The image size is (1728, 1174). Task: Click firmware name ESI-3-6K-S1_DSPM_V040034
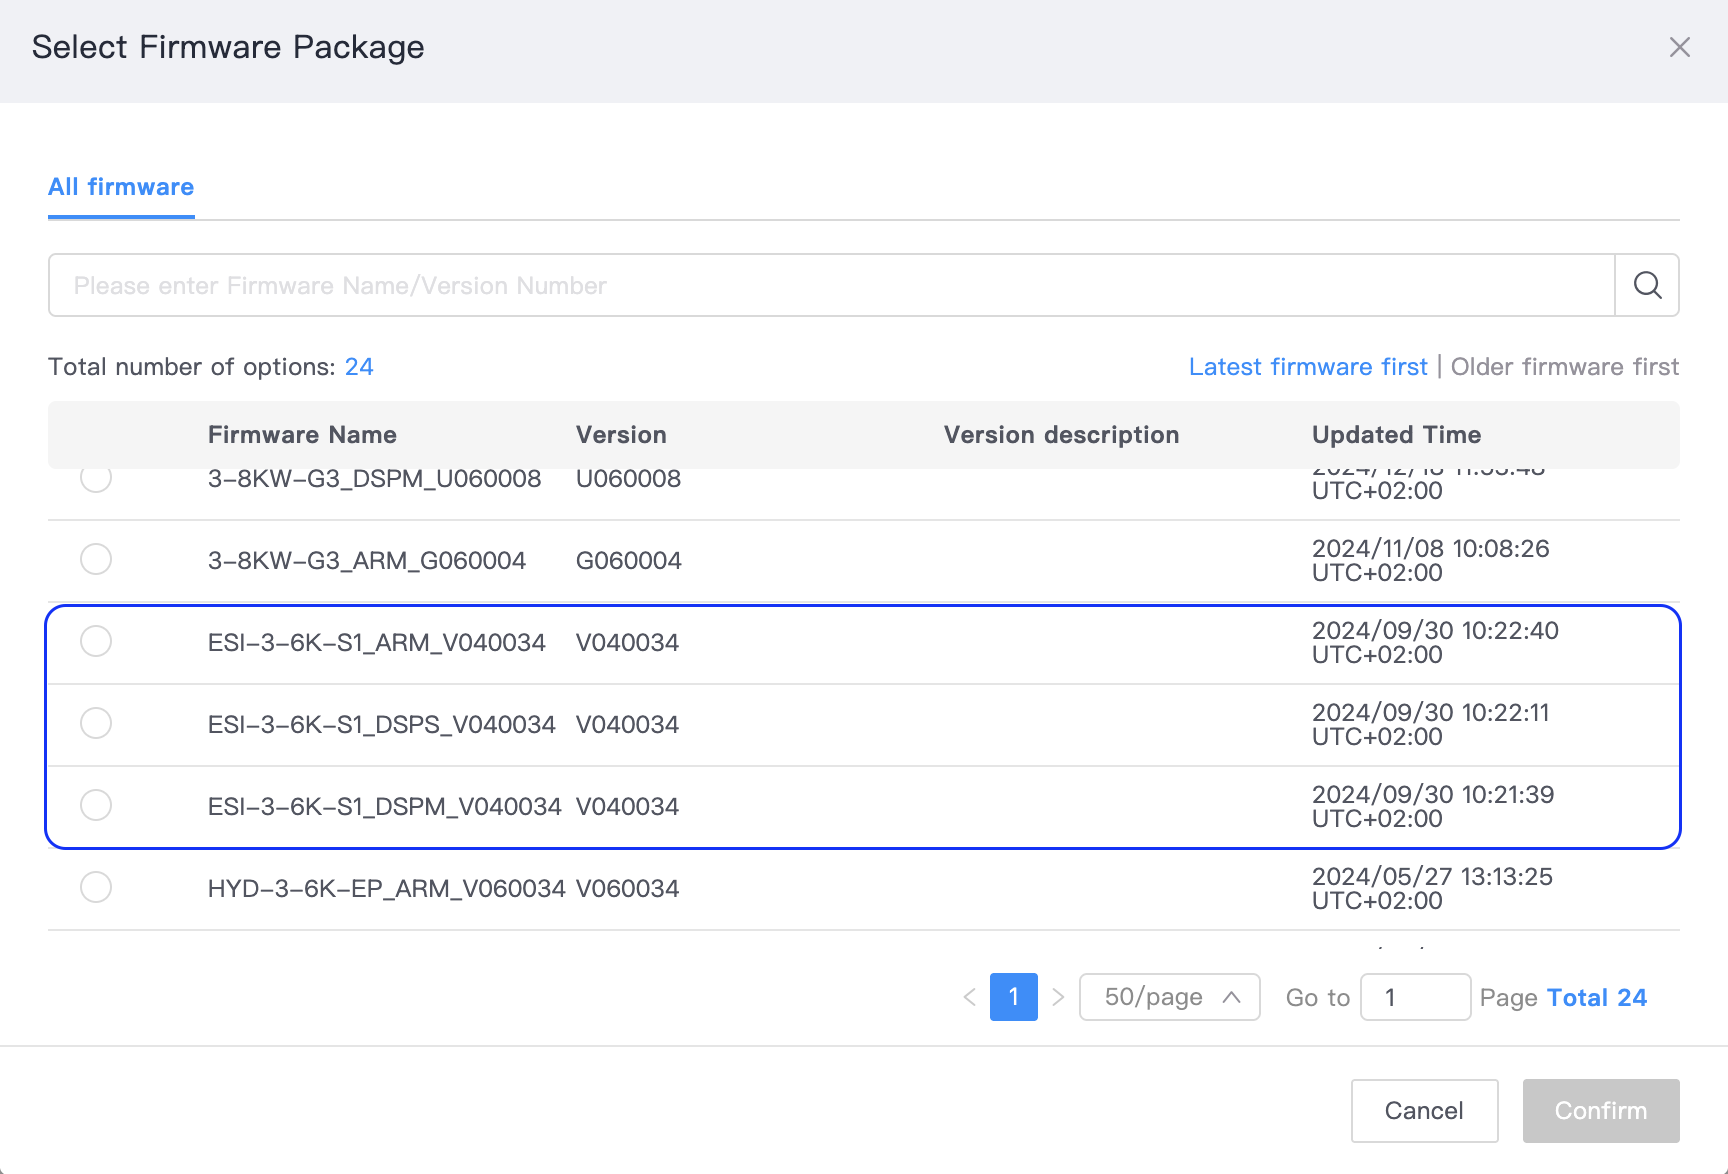385,806
